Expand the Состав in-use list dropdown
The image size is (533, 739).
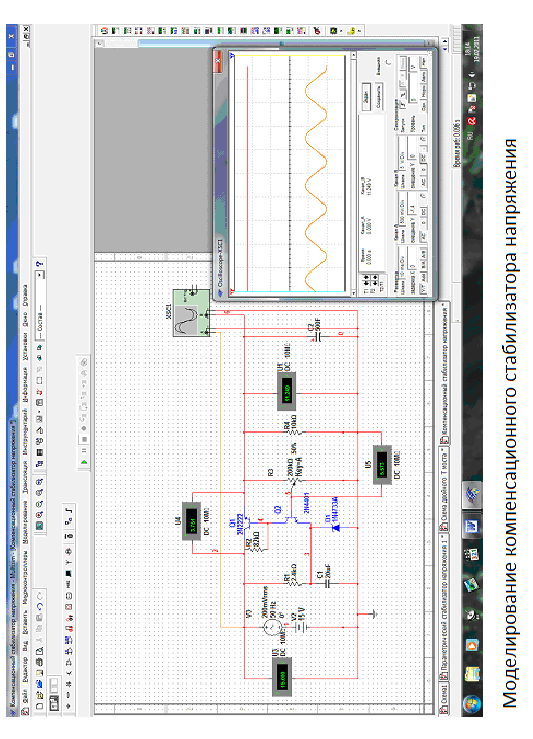pos(40,274)
